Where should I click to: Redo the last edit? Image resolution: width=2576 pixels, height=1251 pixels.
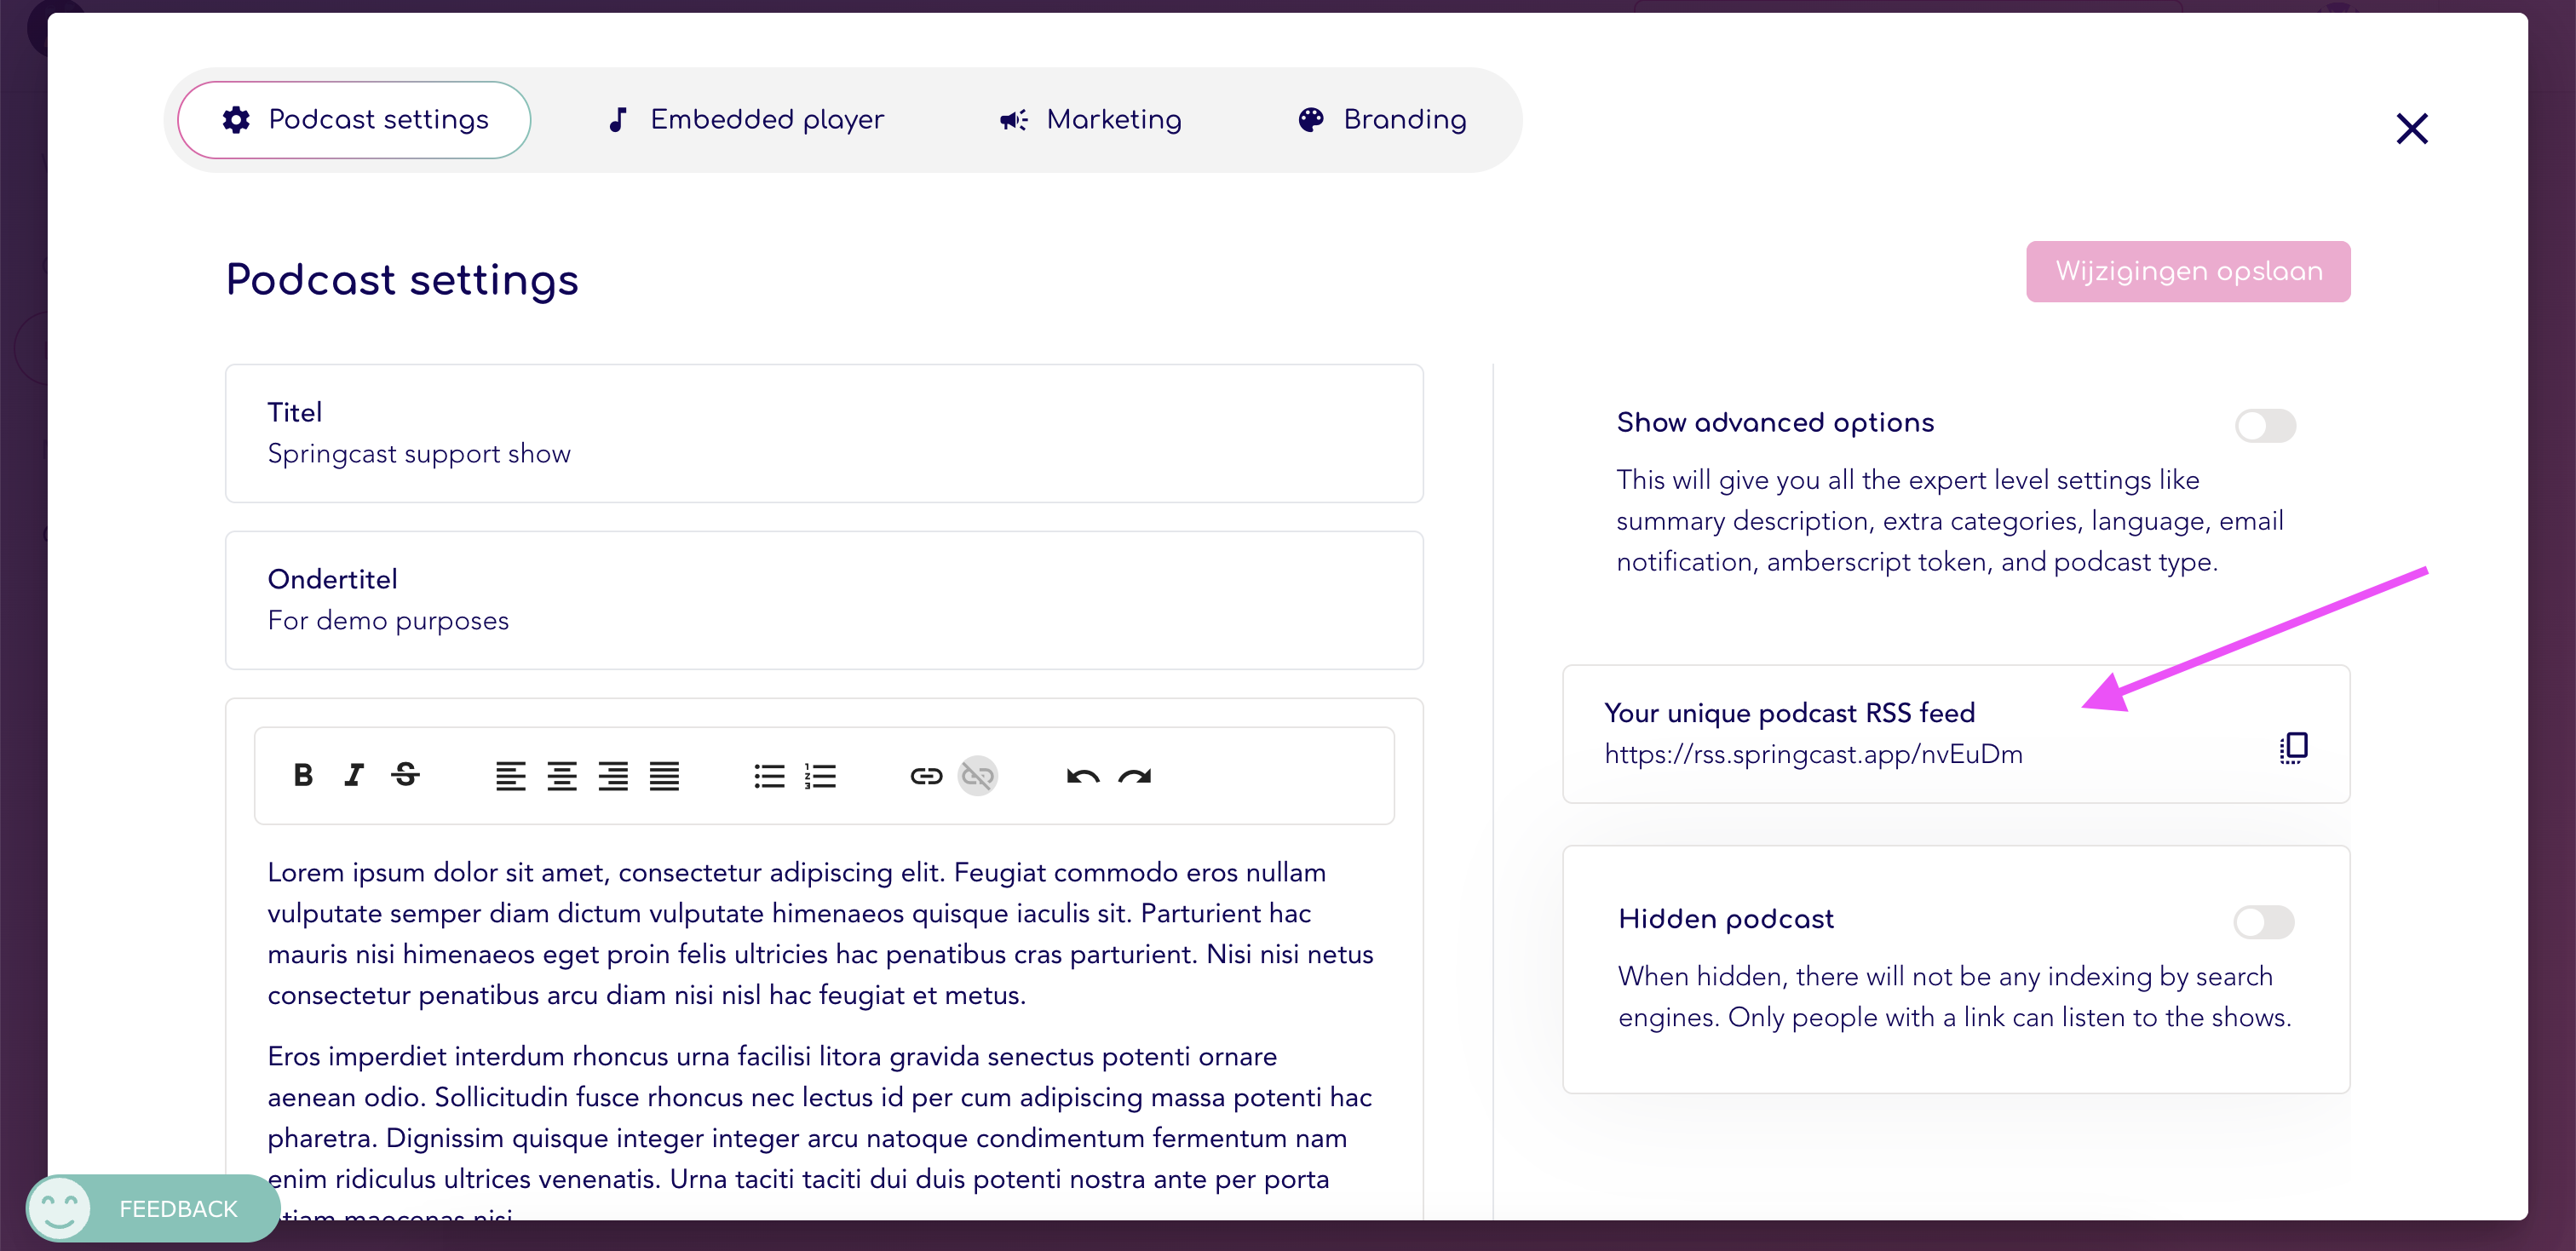1135,776
